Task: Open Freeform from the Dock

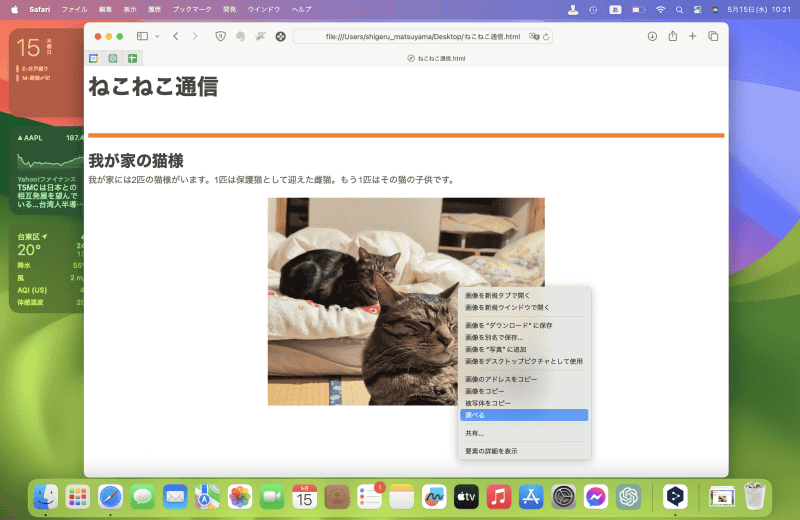Action: (434, 497)
